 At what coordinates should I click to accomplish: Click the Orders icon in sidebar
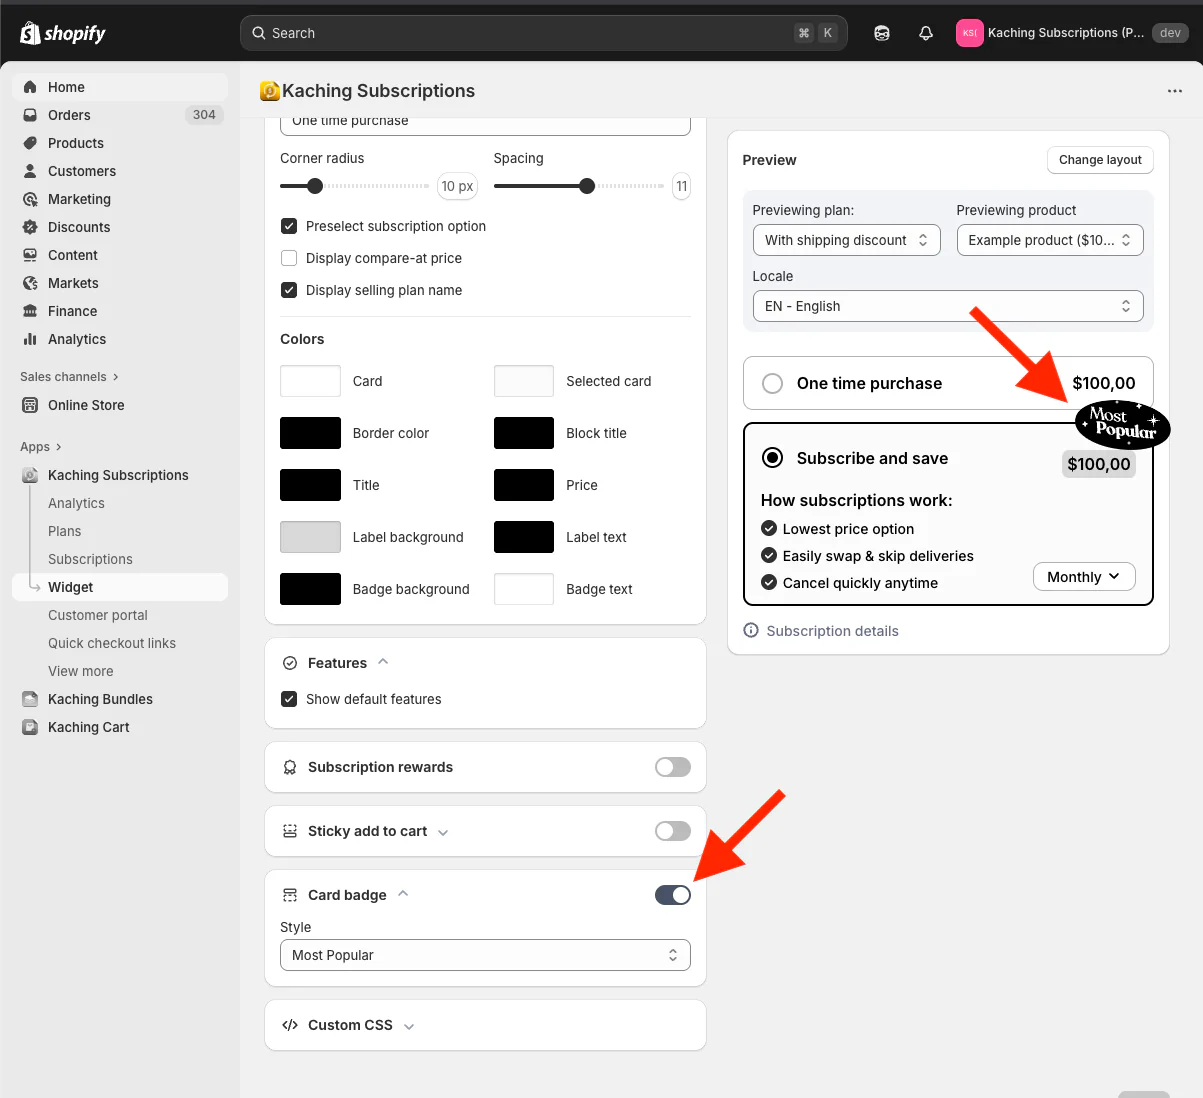(x=30, y=115)
